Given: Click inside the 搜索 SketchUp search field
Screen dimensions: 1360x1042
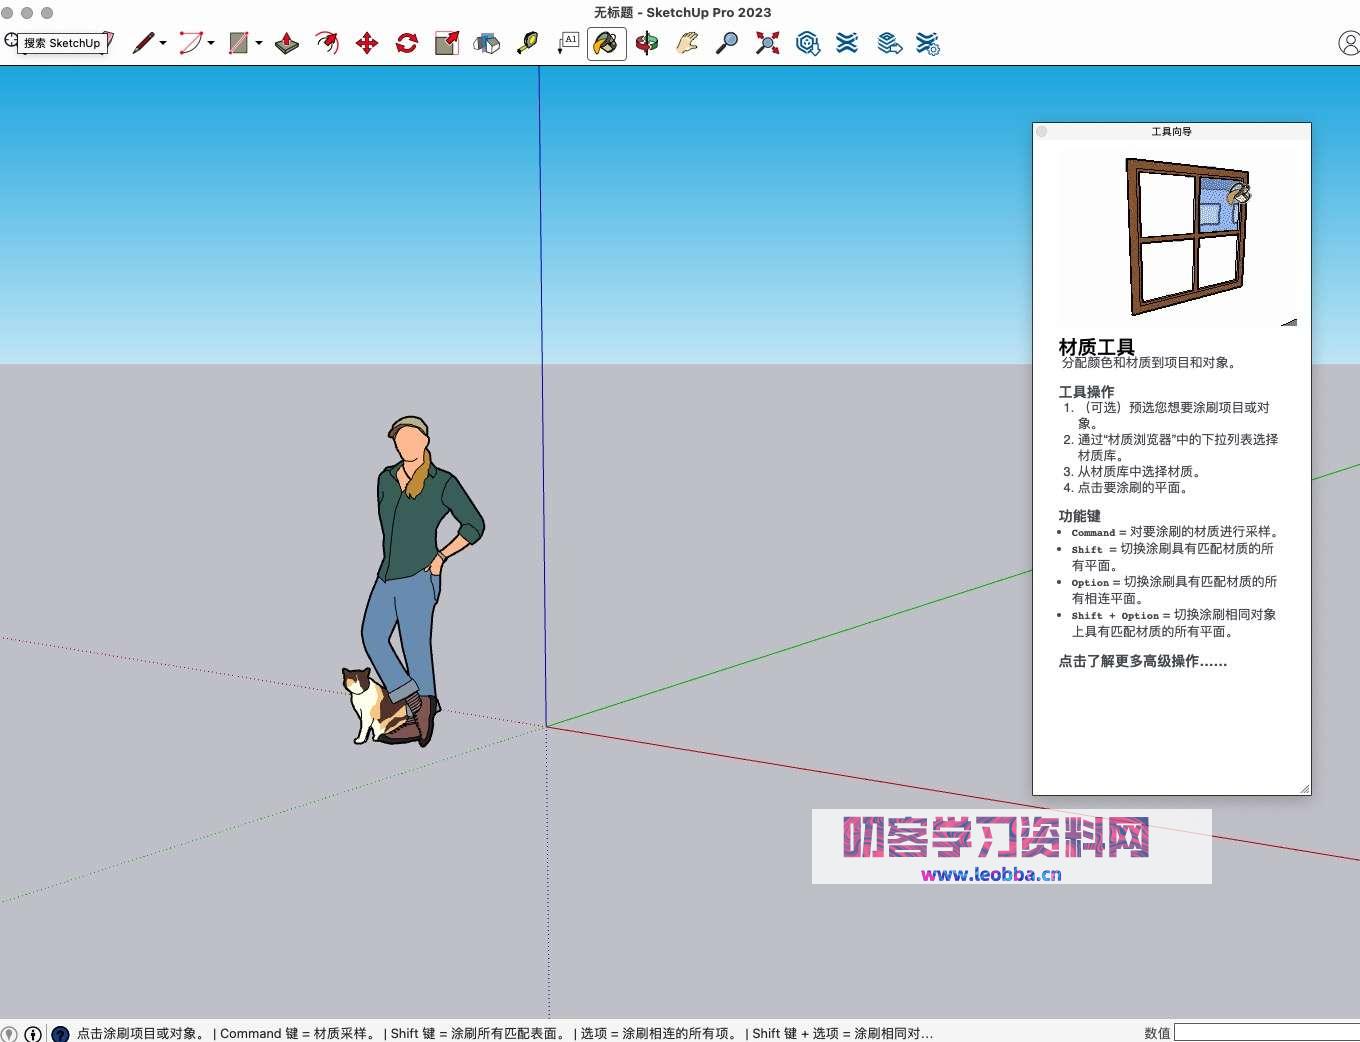Looking at the screenshot, I should click(60, 43).
